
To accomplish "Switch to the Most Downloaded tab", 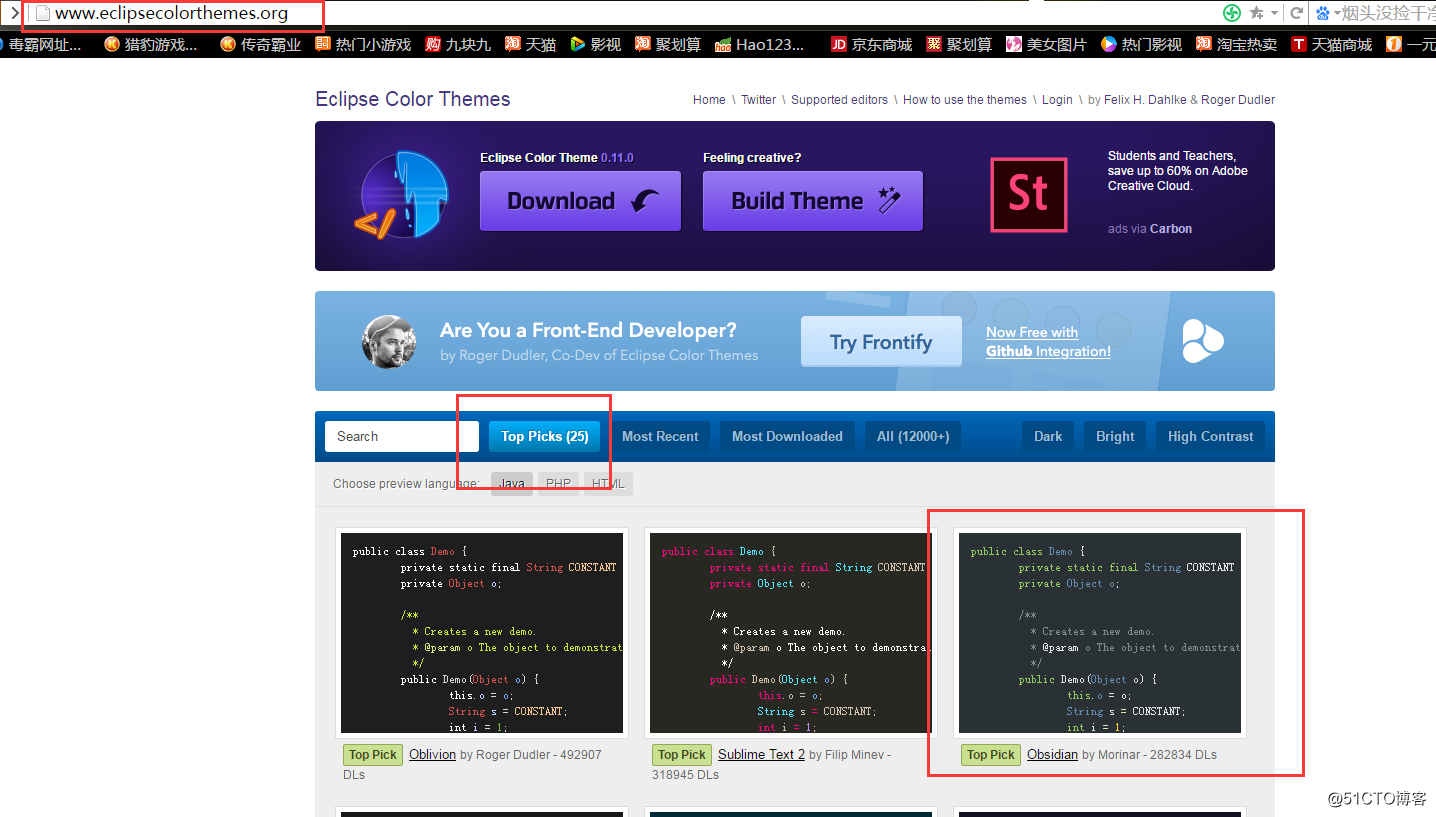I will click(x=787, y=436).
